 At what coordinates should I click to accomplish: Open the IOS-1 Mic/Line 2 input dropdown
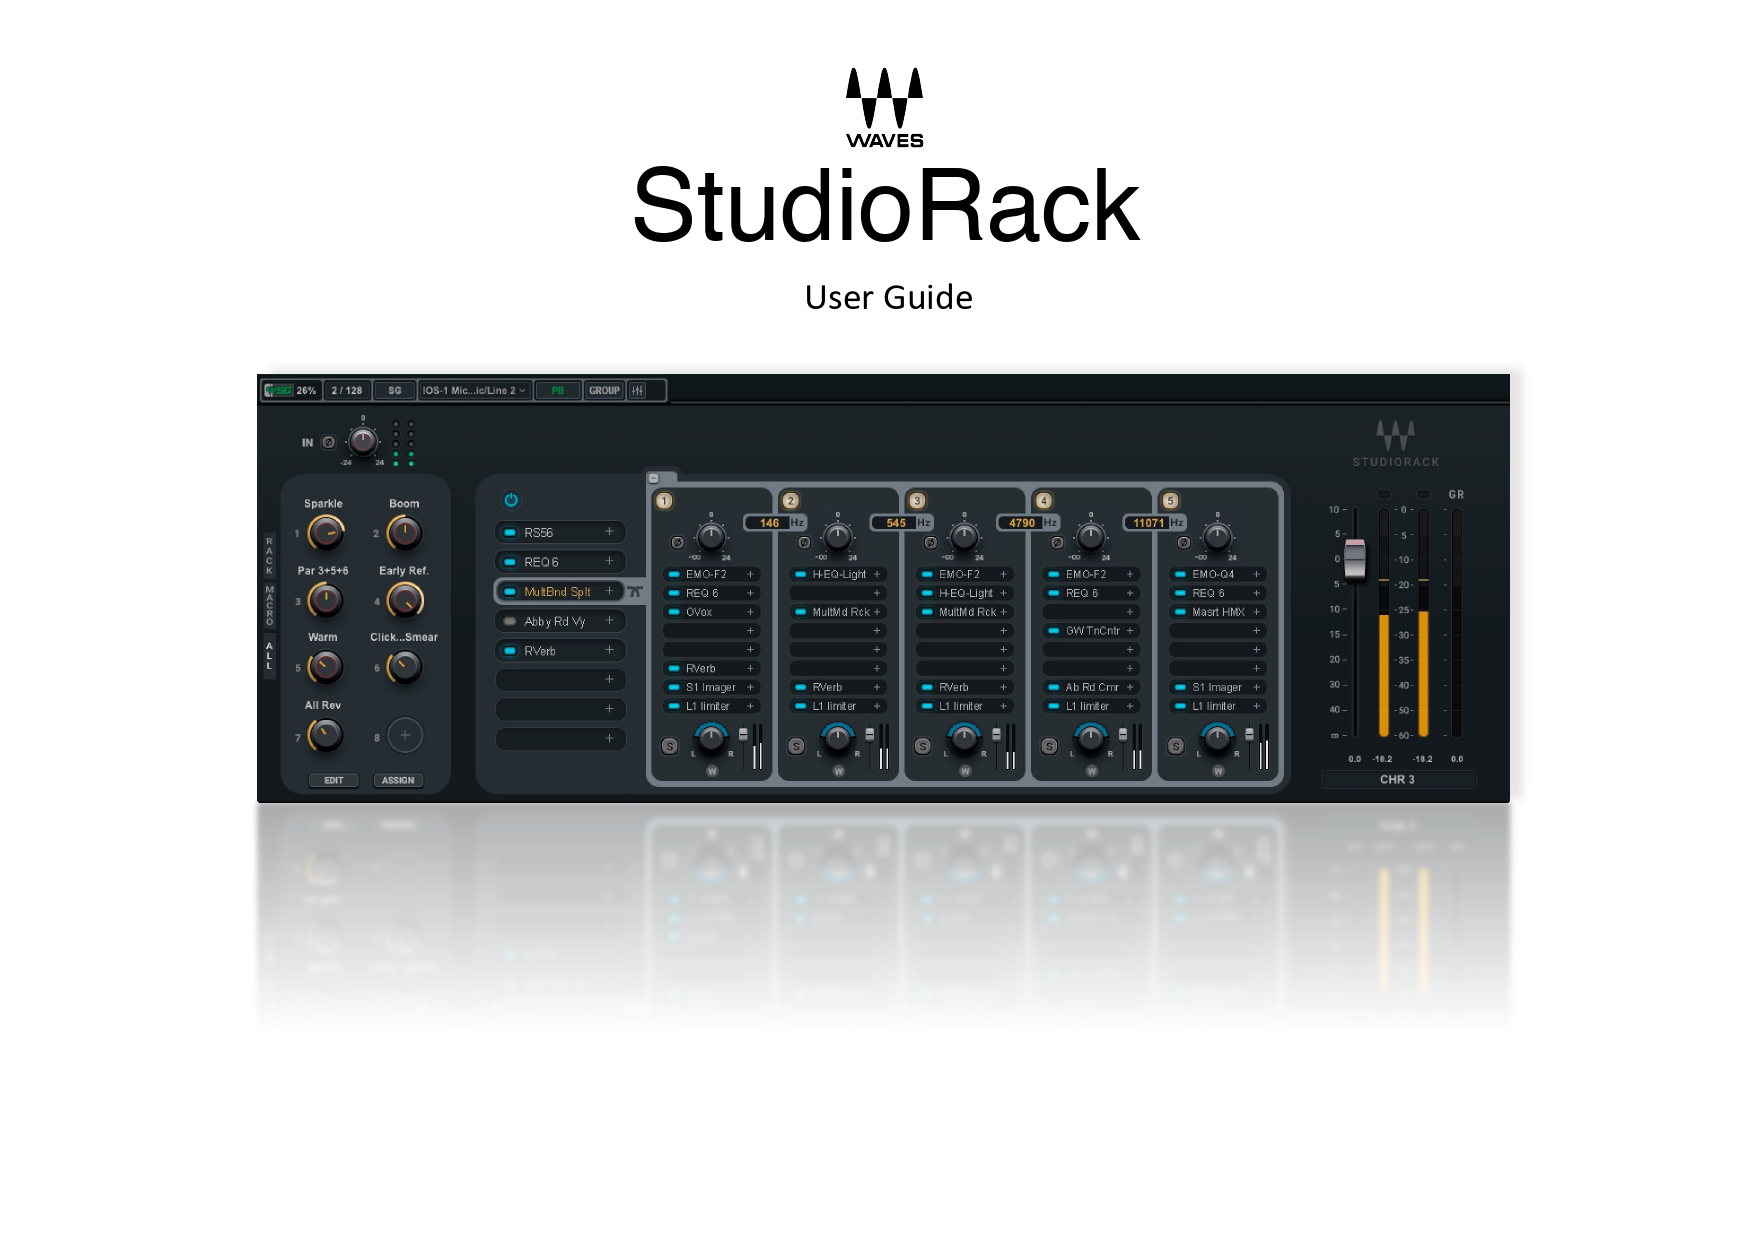[x=473, y=391]
